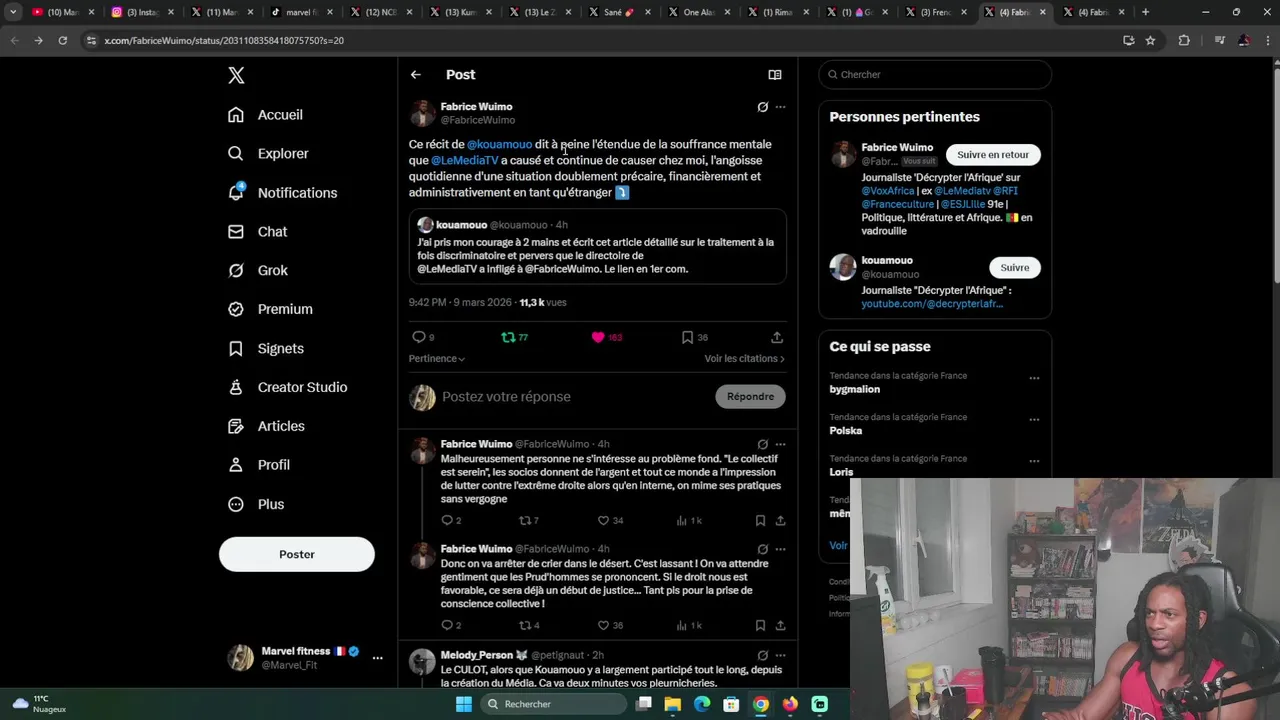
Task: Open more options for bygmalion trend
Action: click(x=1034, y=378)
